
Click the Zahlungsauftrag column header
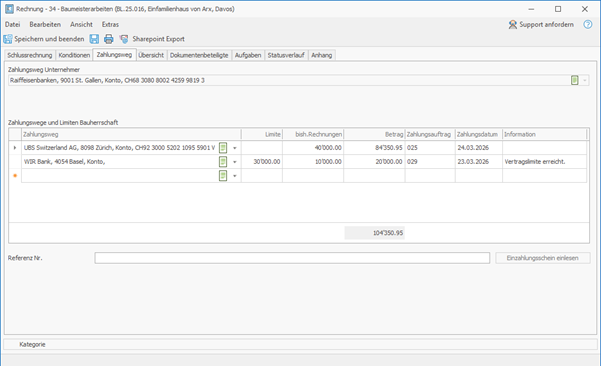coord(430,134)
